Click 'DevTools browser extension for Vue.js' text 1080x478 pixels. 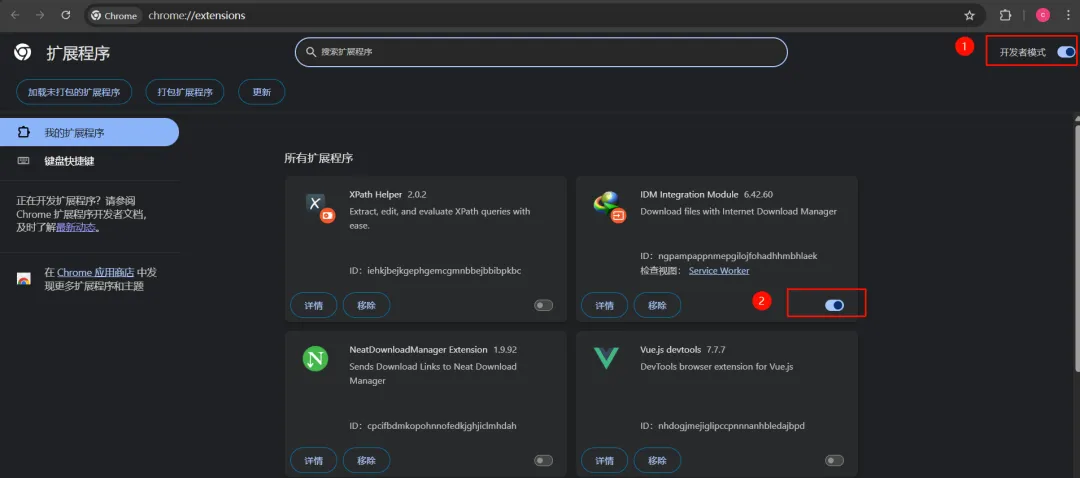[716, 366]
